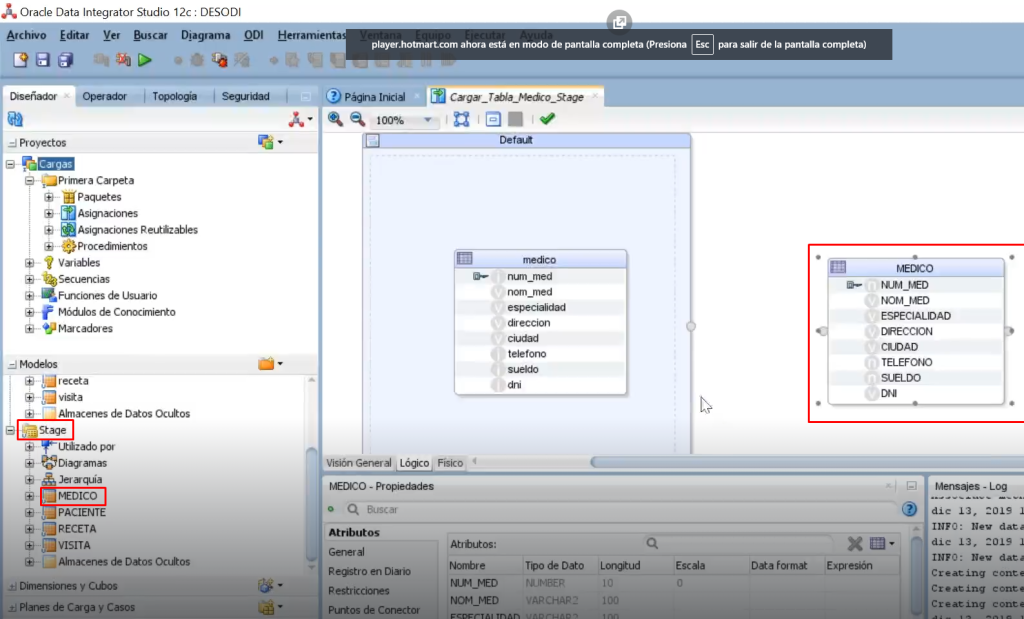Select the MEDICO target datastore table icon
1024x619 pixels.
[x=838, y=267]
